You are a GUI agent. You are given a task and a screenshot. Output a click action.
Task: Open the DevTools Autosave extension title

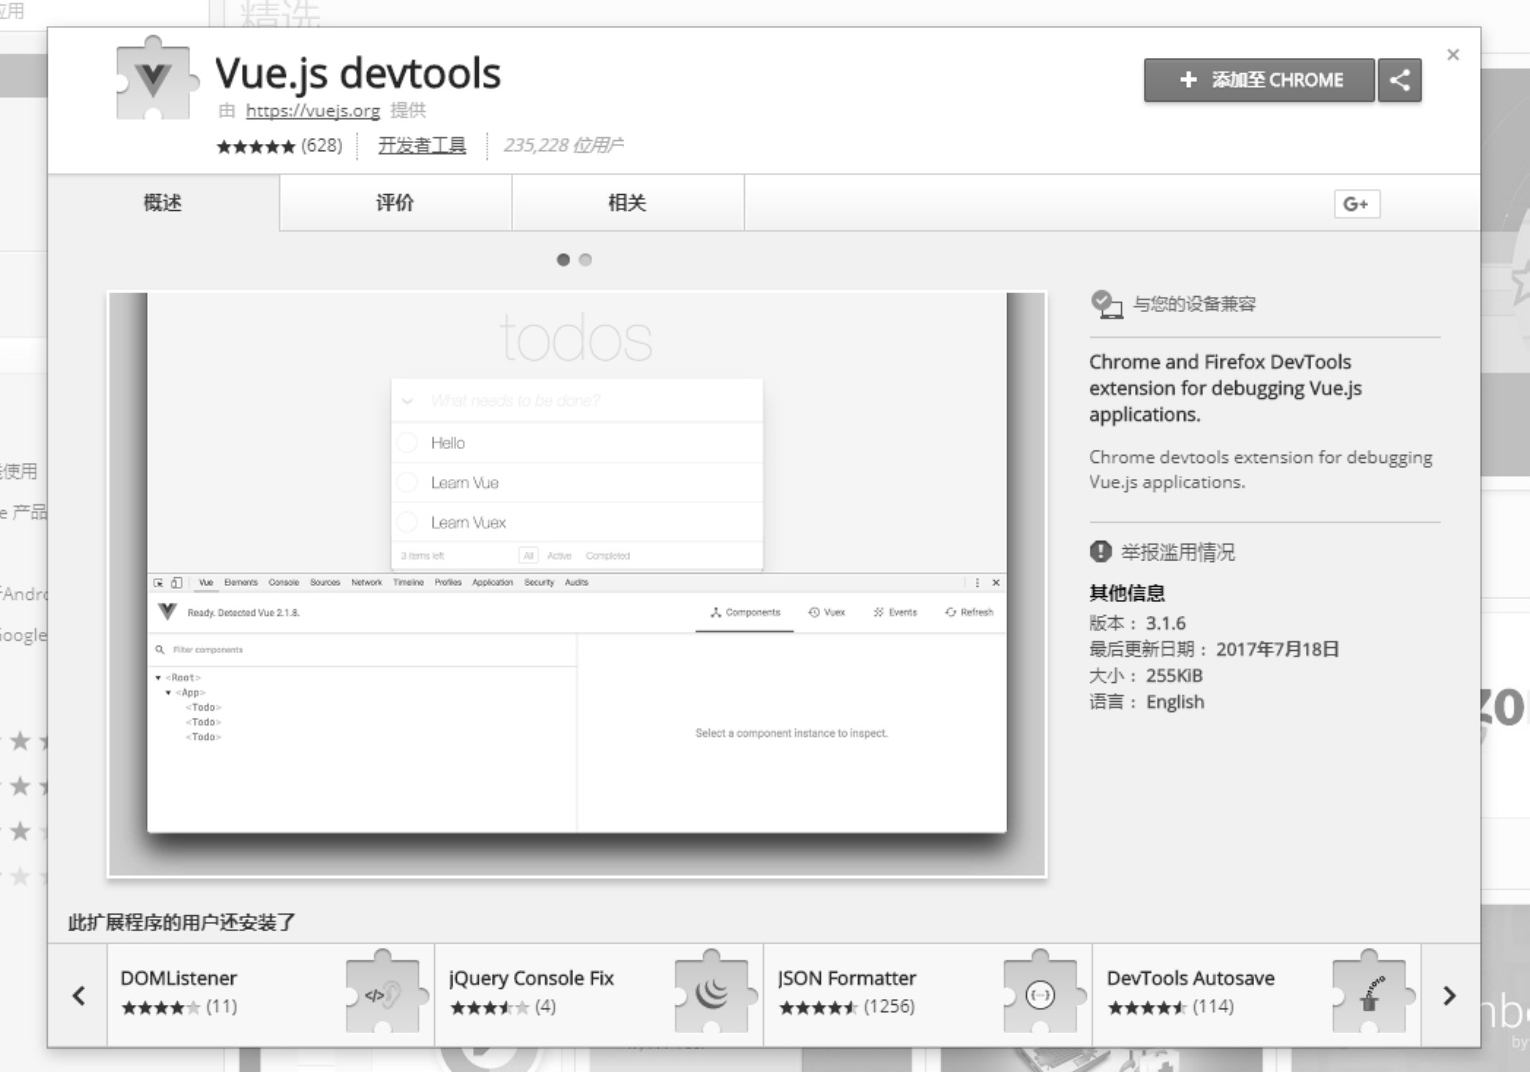(x=1190, y=978)
